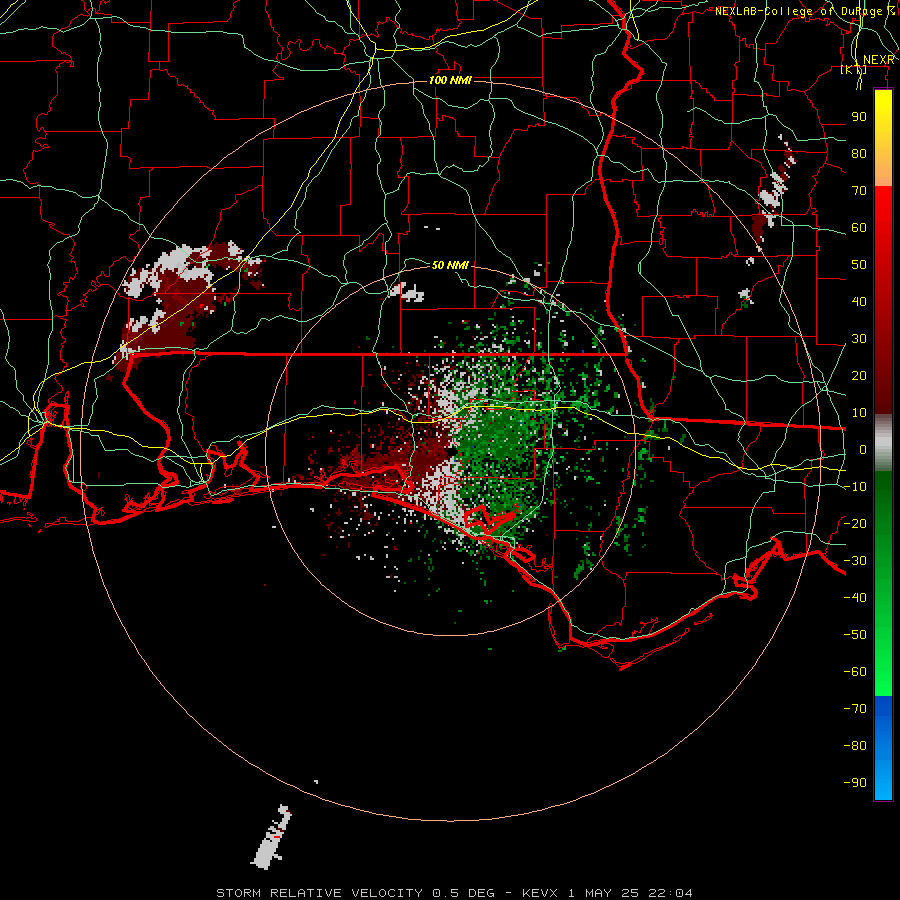Click the 40 value on velocity scale
Image resolution: width=900 pixels, height=900 pixels.
click(859, 301)
